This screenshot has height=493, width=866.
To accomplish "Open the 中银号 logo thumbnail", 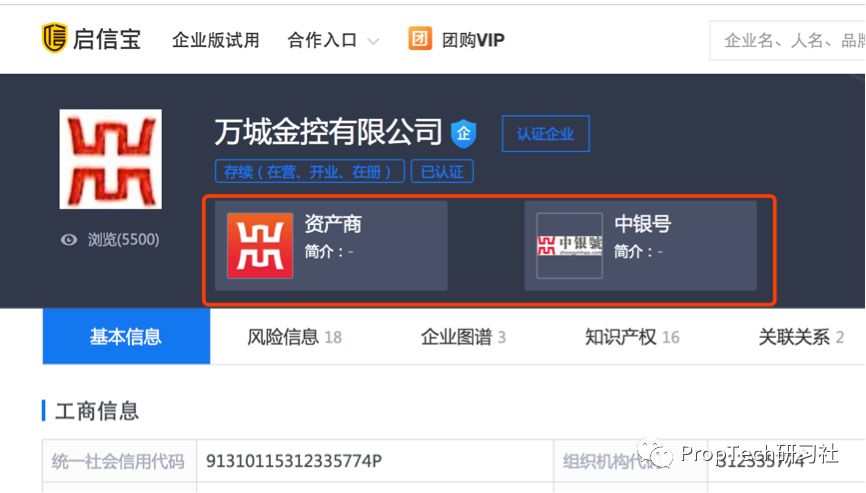I will [x=569, y=245].
